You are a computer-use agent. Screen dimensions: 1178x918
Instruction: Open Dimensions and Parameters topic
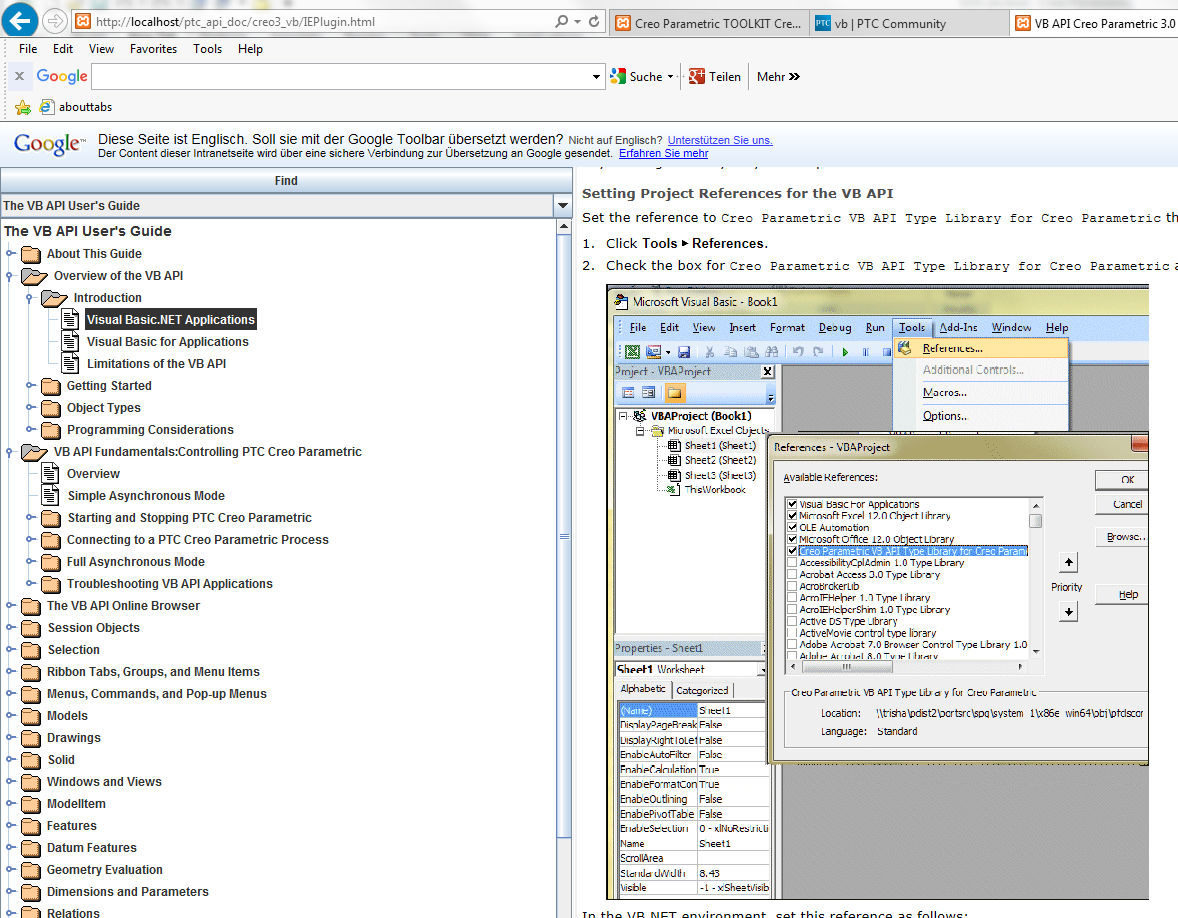[x=128, y=892]
